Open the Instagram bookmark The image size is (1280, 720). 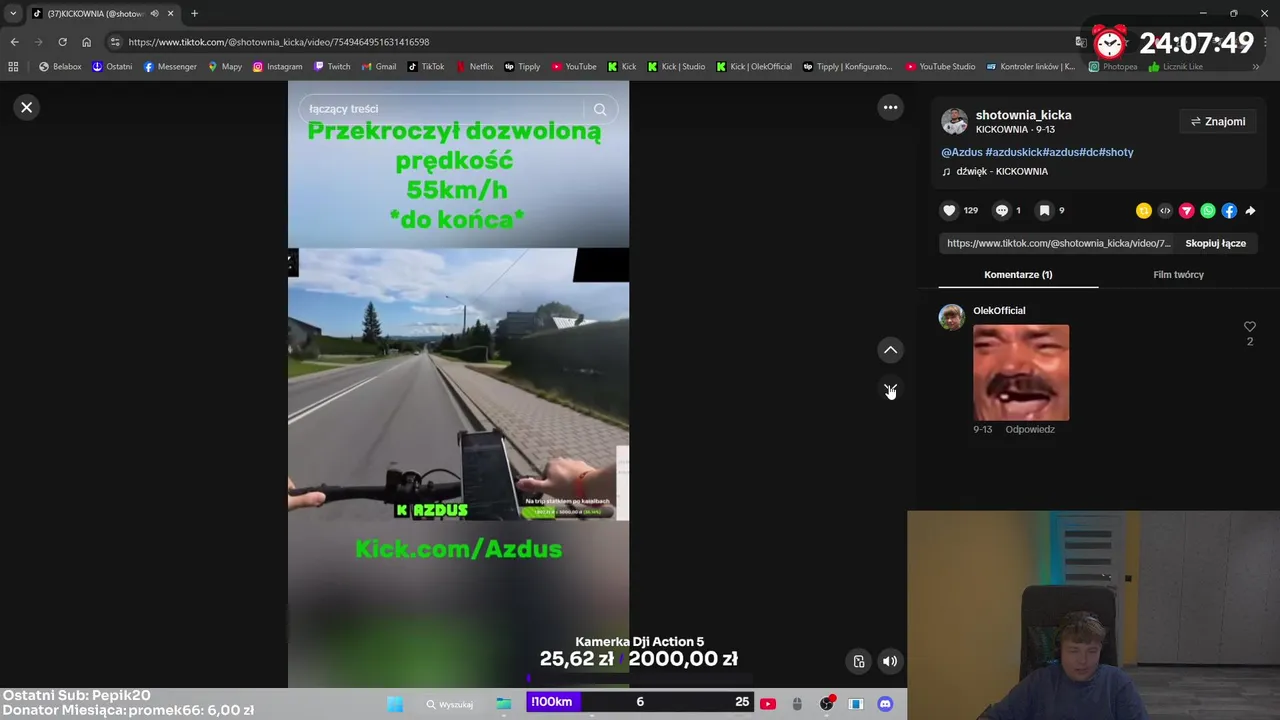click(277, 67)
